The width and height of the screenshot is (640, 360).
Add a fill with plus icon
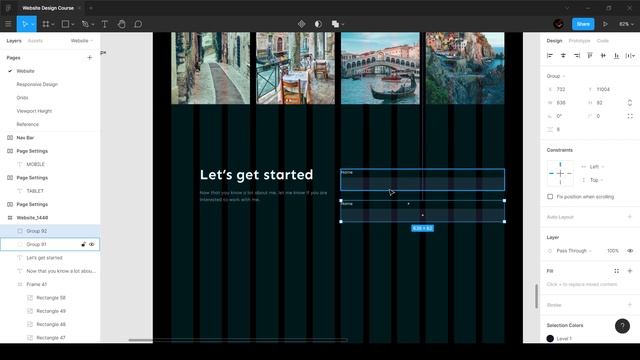click(630, 271)
